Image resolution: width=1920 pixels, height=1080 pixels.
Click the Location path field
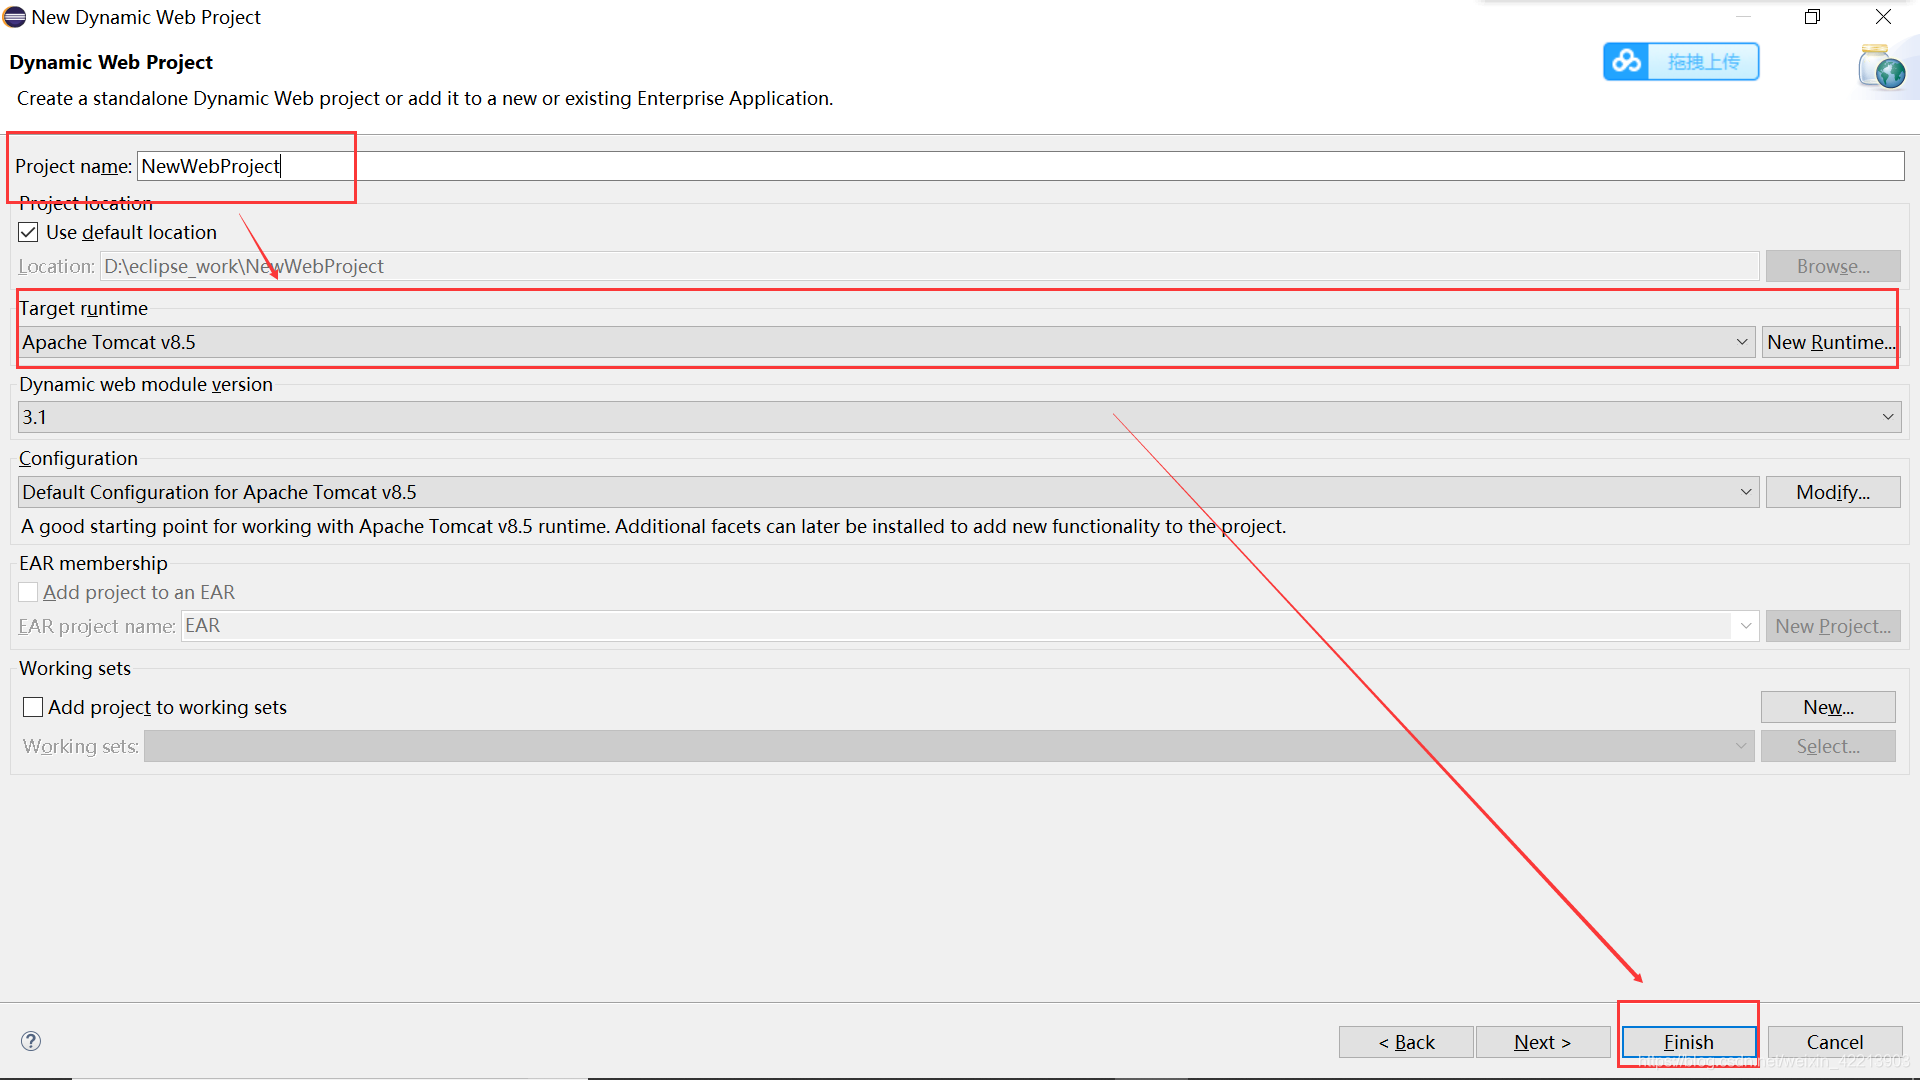[929, 266]
